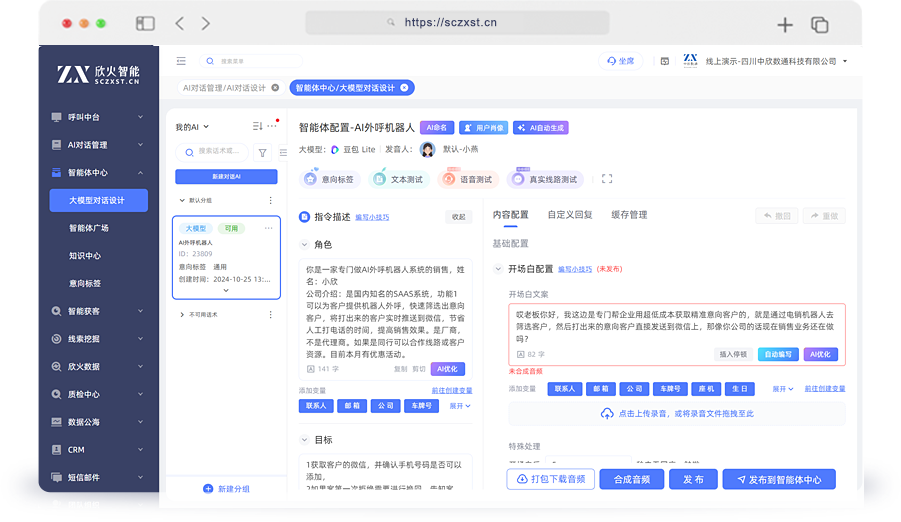This screenshot has height=522, width=901.
Task: Collapse the sidebar with the hamburger icon
Action: click(181, 61)
